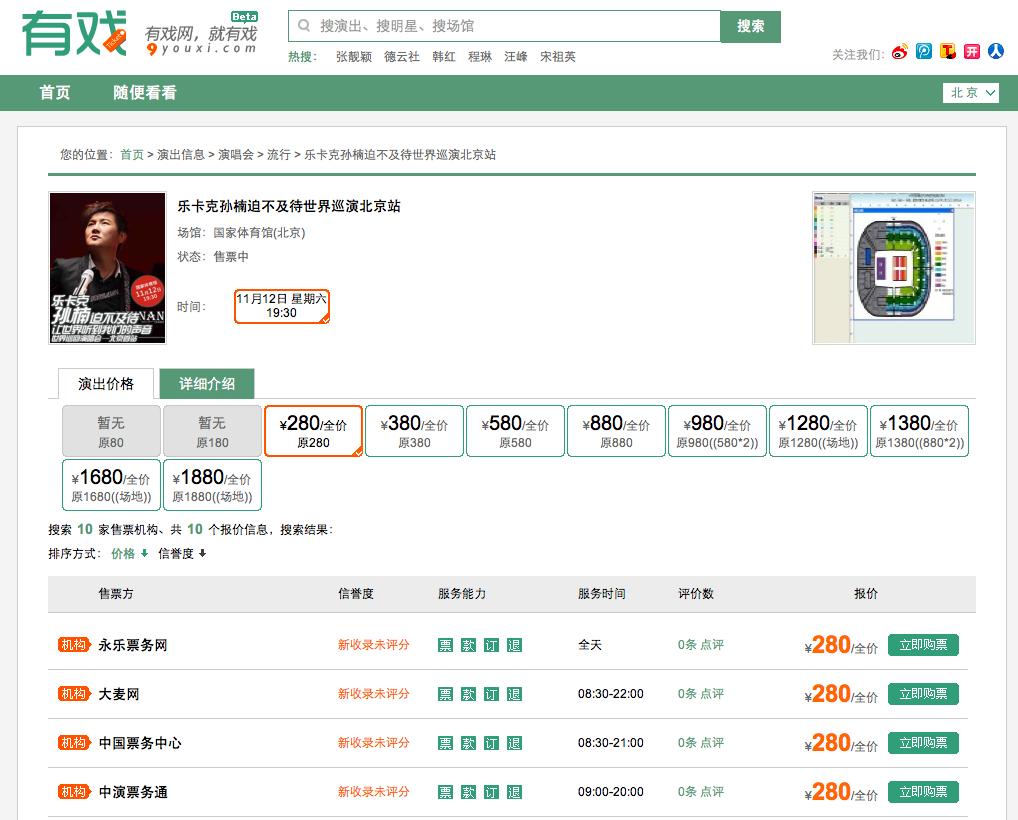The height and width of the screenshot is (820, 1018).
Task: Click the 款 service icon for 中国票务中心
Action: pyautogui.click(x=468, y=743)
